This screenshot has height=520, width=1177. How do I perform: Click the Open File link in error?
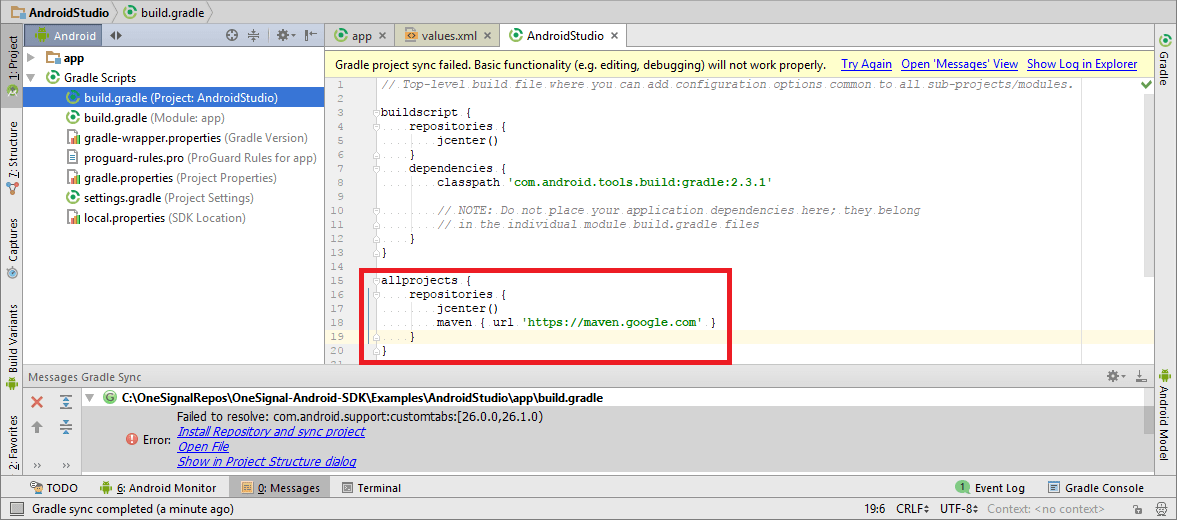click(x=203, y=446)
